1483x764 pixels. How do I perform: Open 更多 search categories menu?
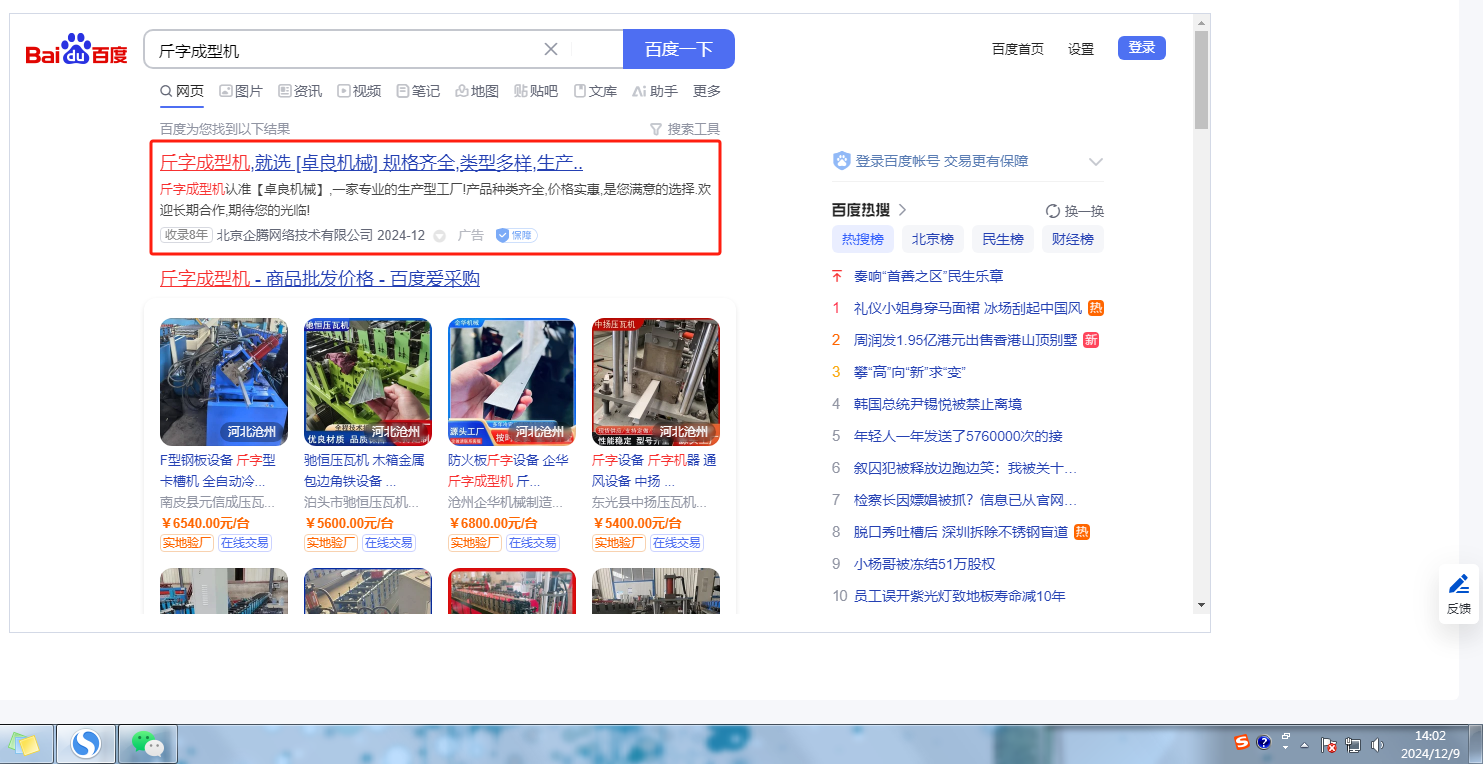(x=707, y=91)
